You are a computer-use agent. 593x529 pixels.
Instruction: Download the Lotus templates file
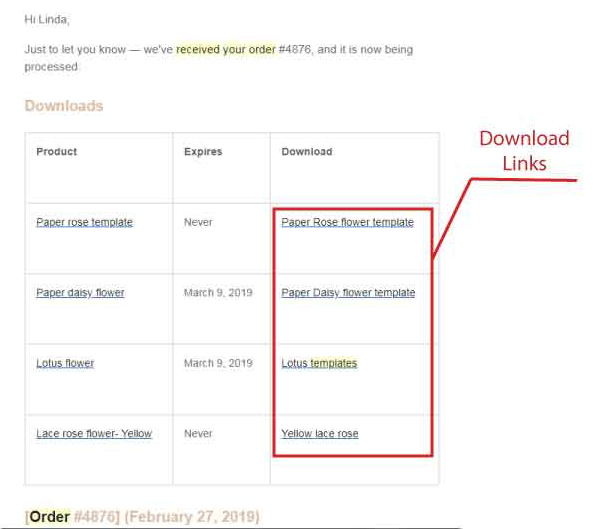pos(319,363)
